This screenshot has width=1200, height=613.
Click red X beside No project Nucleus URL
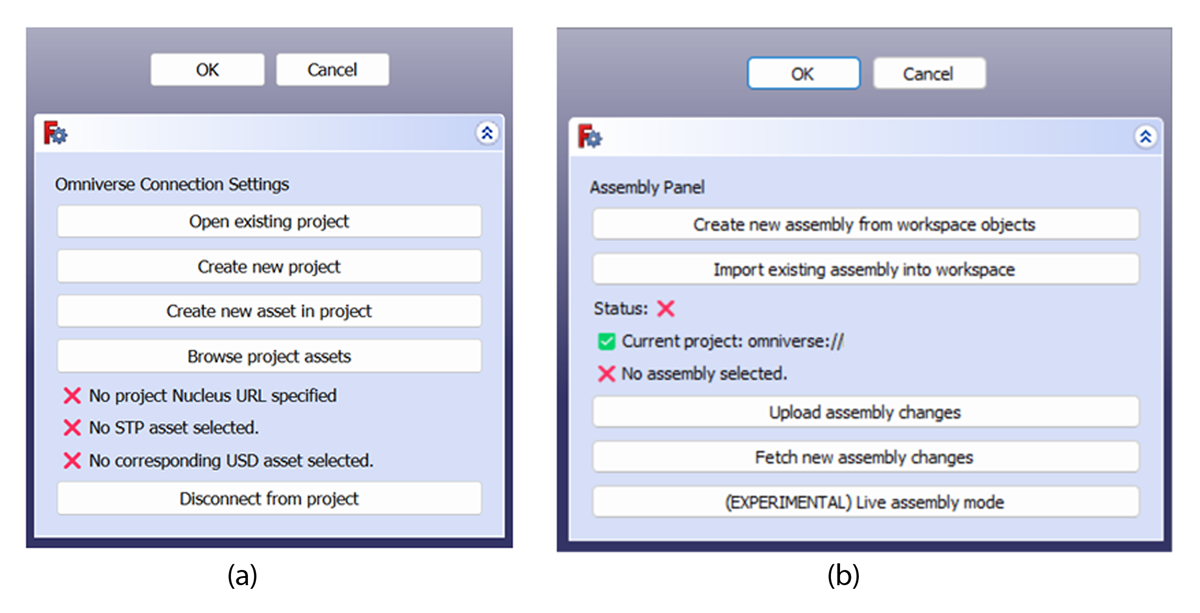(72, 396)
